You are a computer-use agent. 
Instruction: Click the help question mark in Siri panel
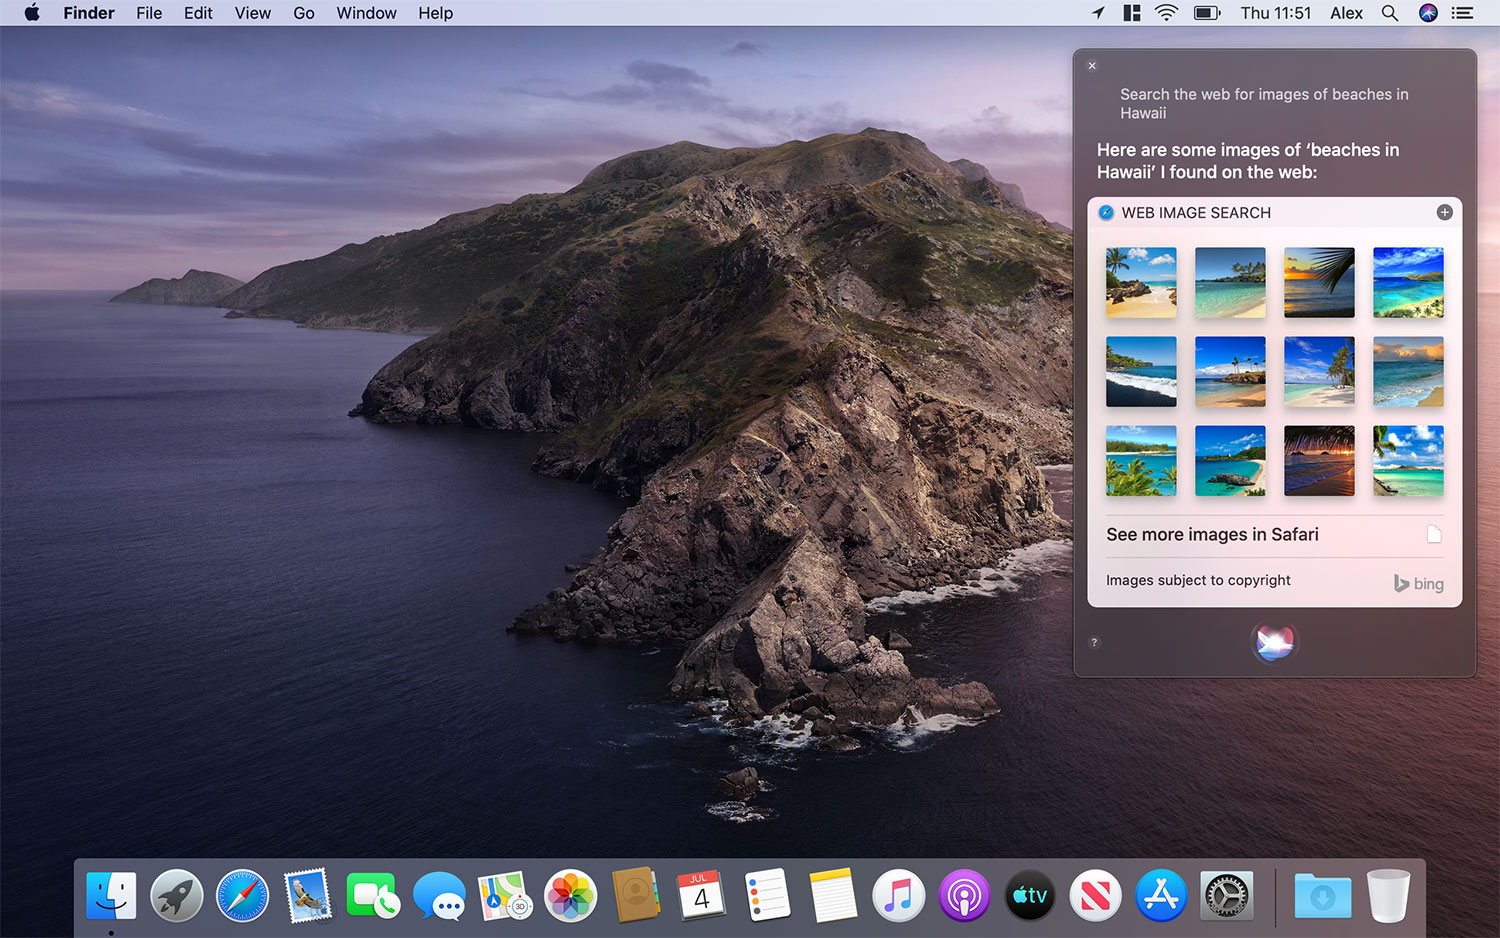click(x=1094, y=643)
